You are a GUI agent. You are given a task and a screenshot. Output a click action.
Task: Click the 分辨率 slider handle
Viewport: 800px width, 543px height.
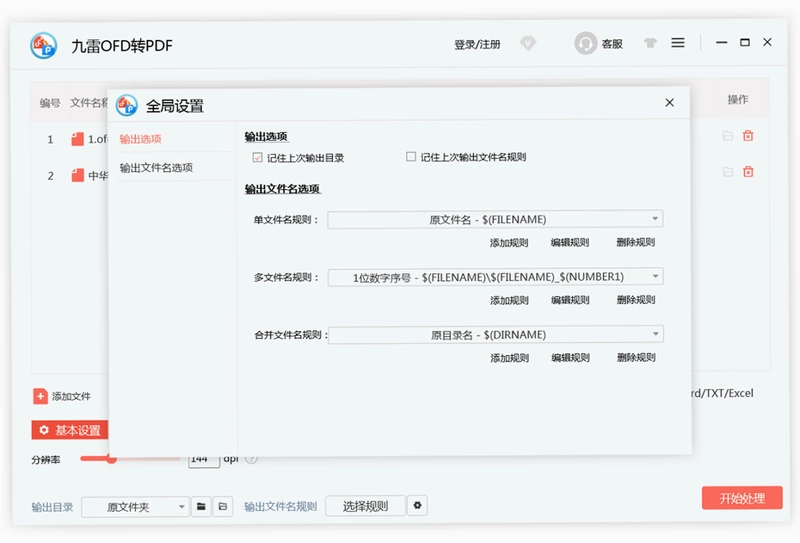pyautogui.click(x=111, y=459)
